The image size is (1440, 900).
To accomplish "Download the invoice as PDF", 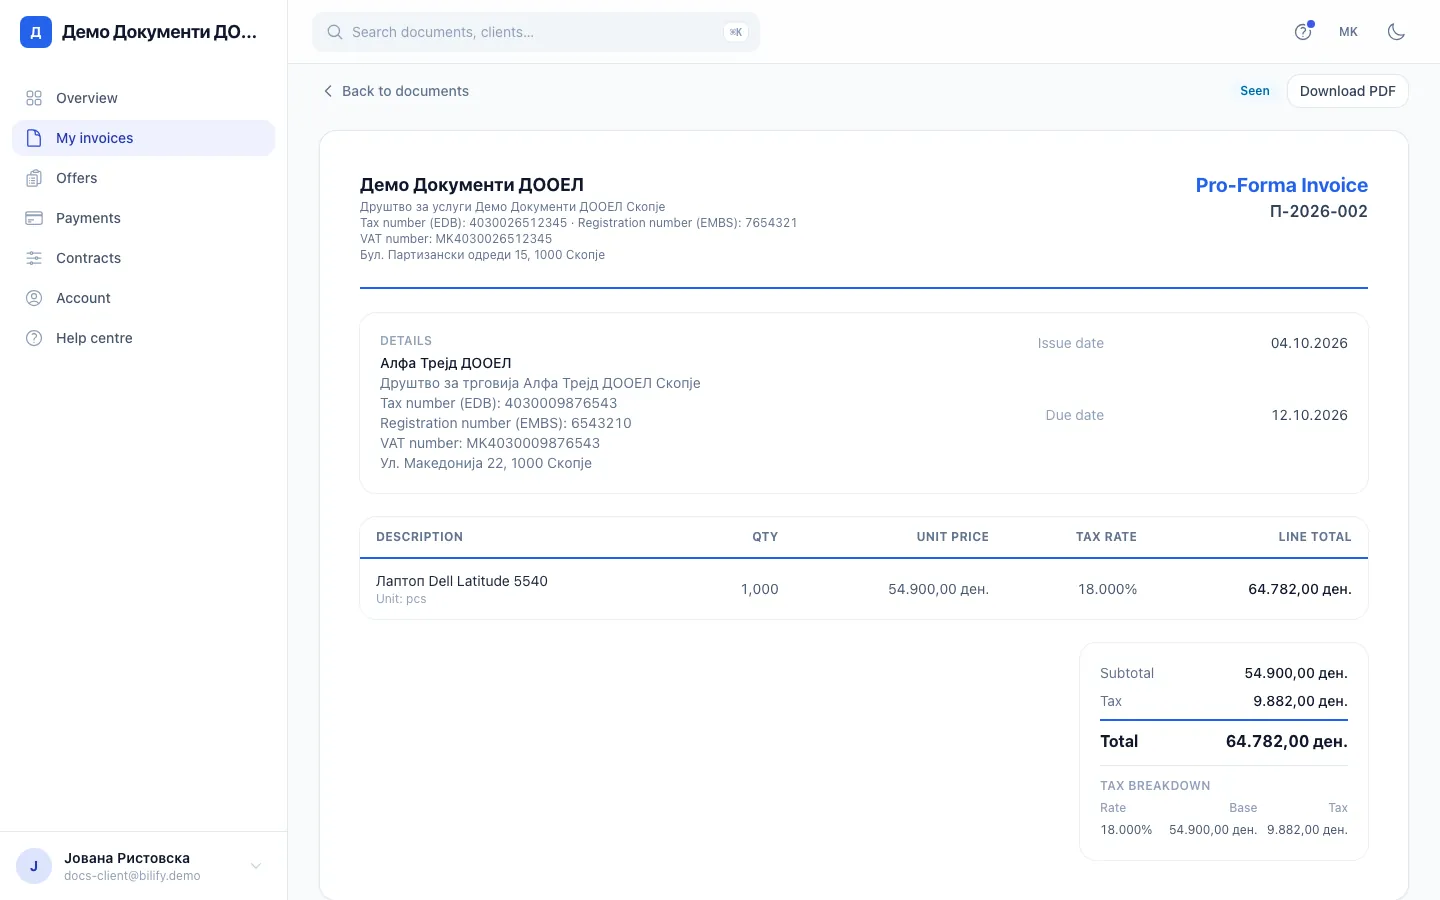I will click(x=1347, y=91).
